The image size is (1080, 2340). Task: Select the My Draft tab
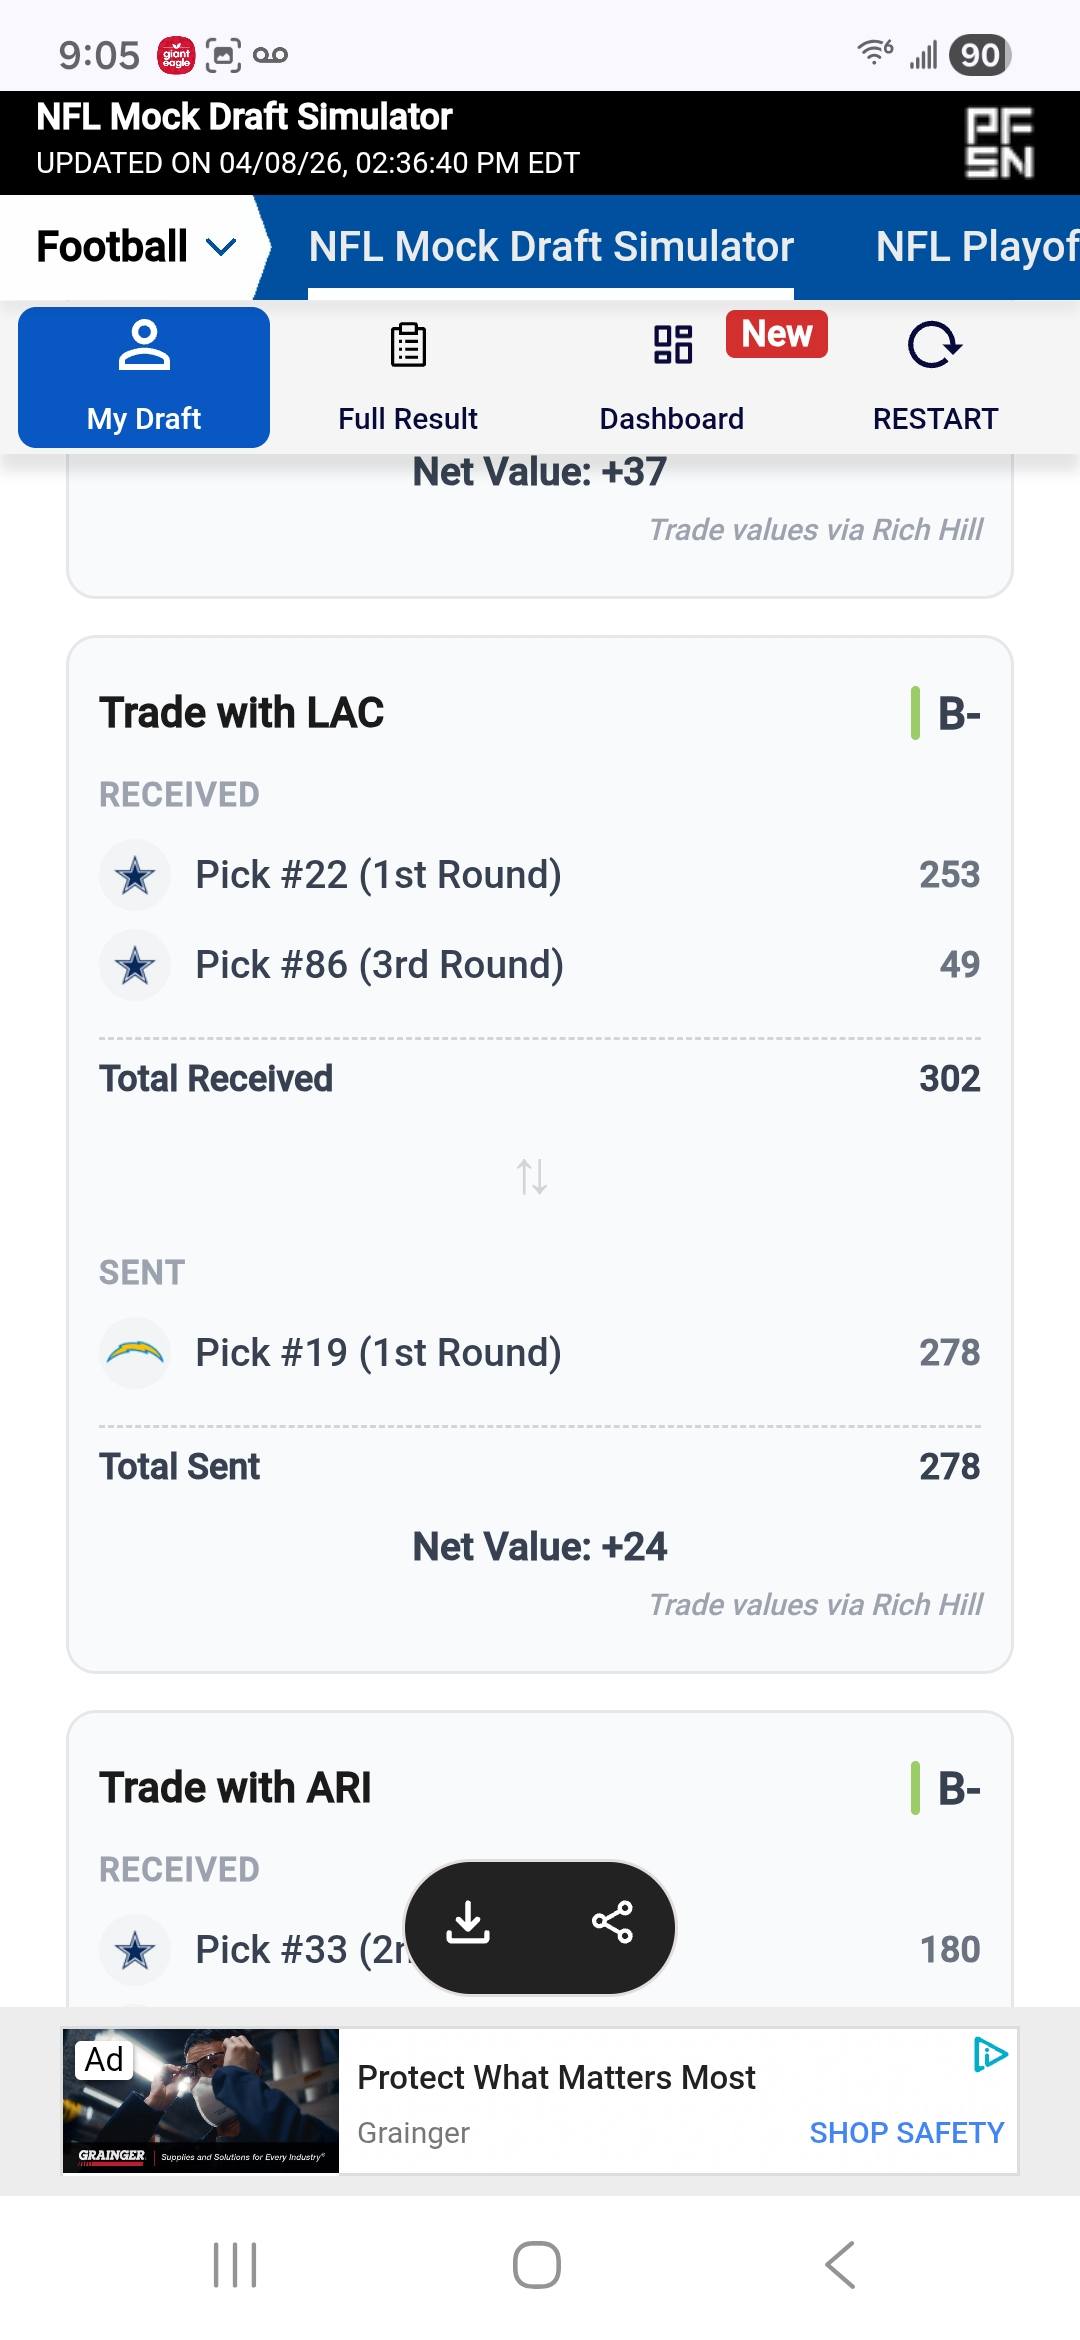tap(144, 377)
